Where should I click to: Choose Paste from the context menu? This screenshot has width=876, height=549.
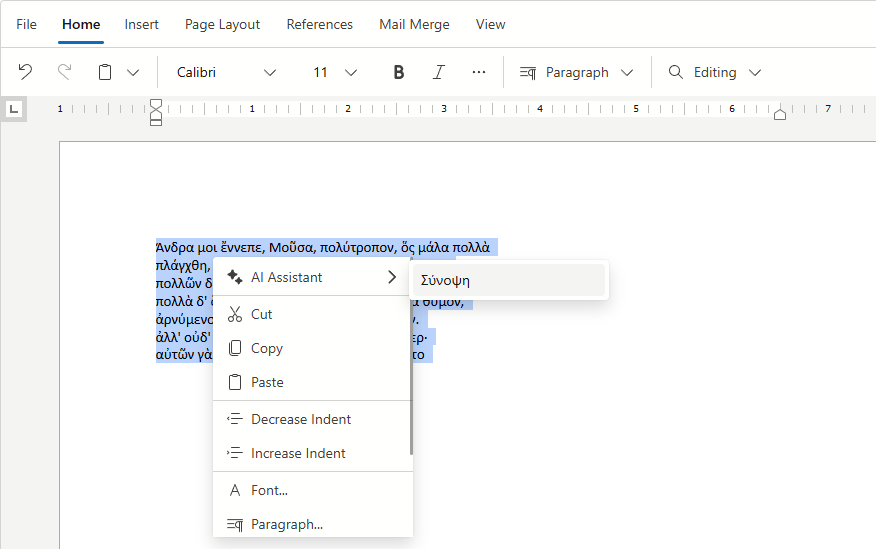click(x=312, y=382)
